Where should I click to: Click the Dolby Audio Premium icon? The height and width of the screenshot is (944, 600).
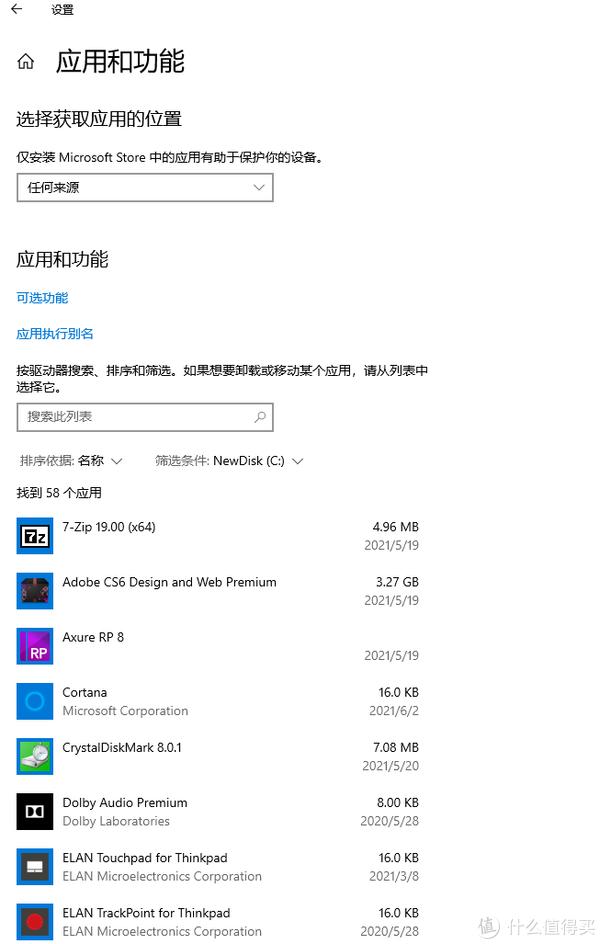(x=34, y=812)
